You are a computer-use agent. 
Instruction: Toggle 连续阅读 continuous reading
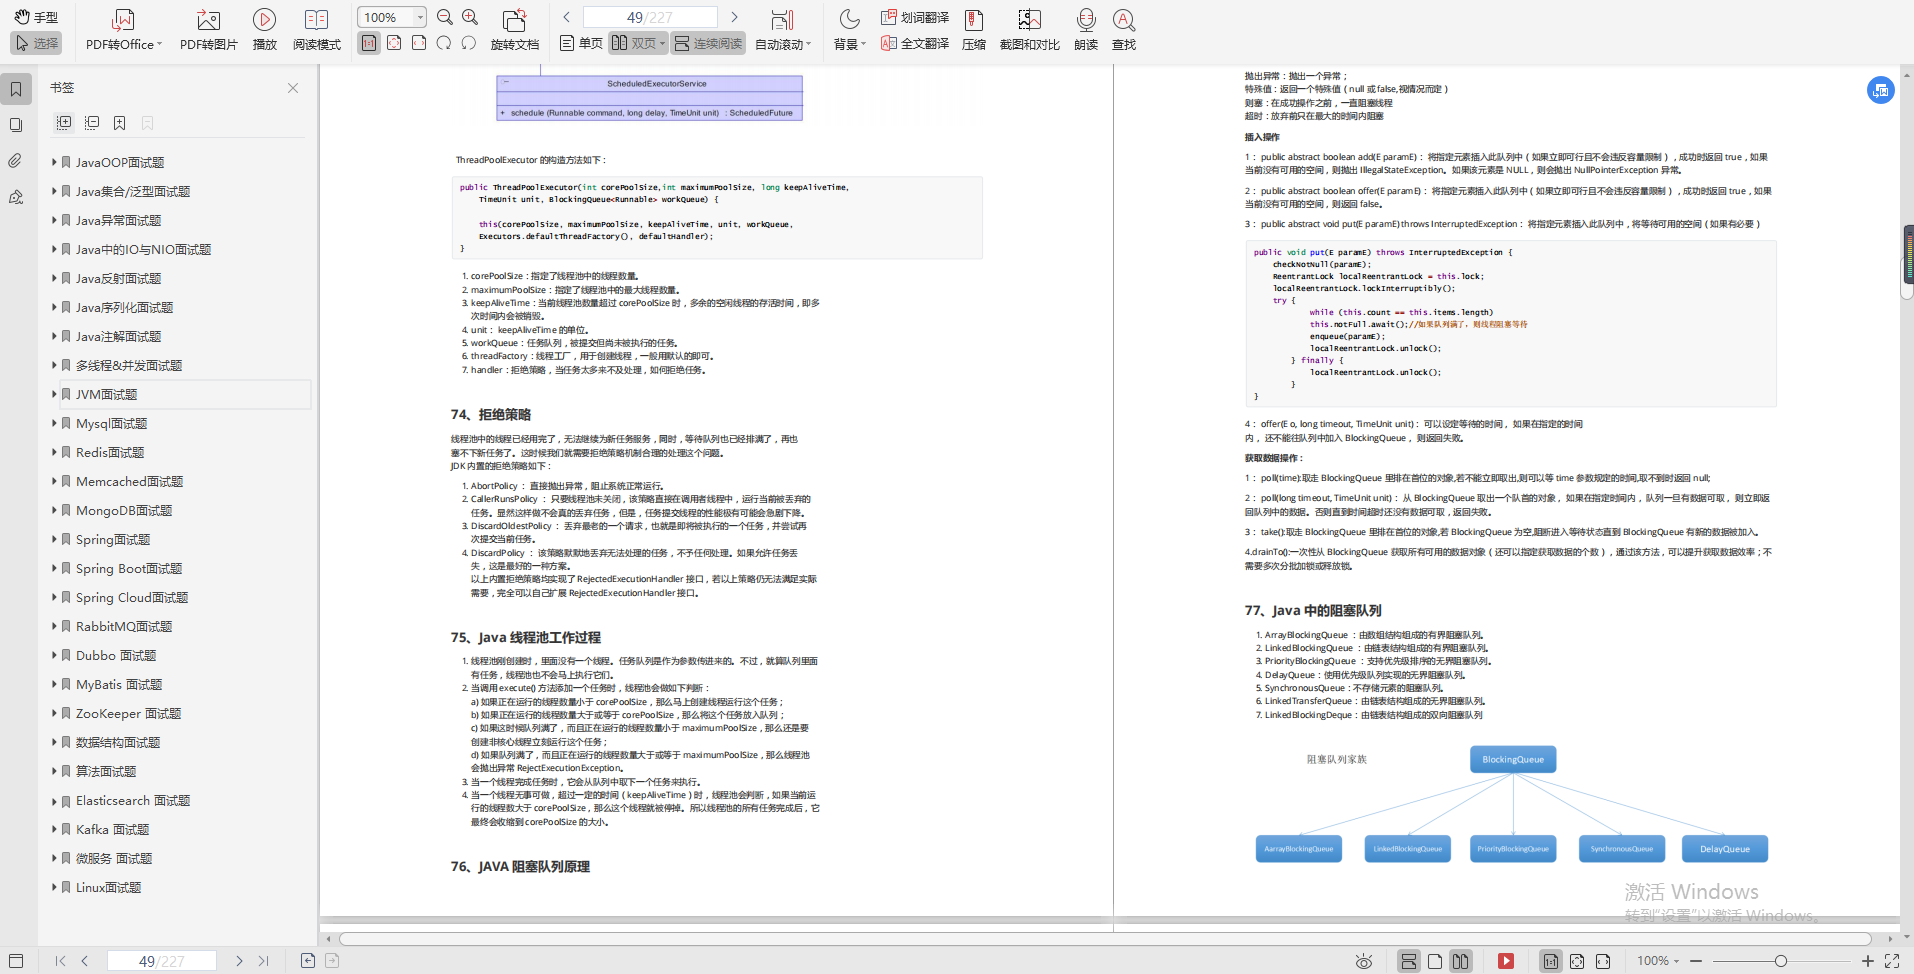708,43
